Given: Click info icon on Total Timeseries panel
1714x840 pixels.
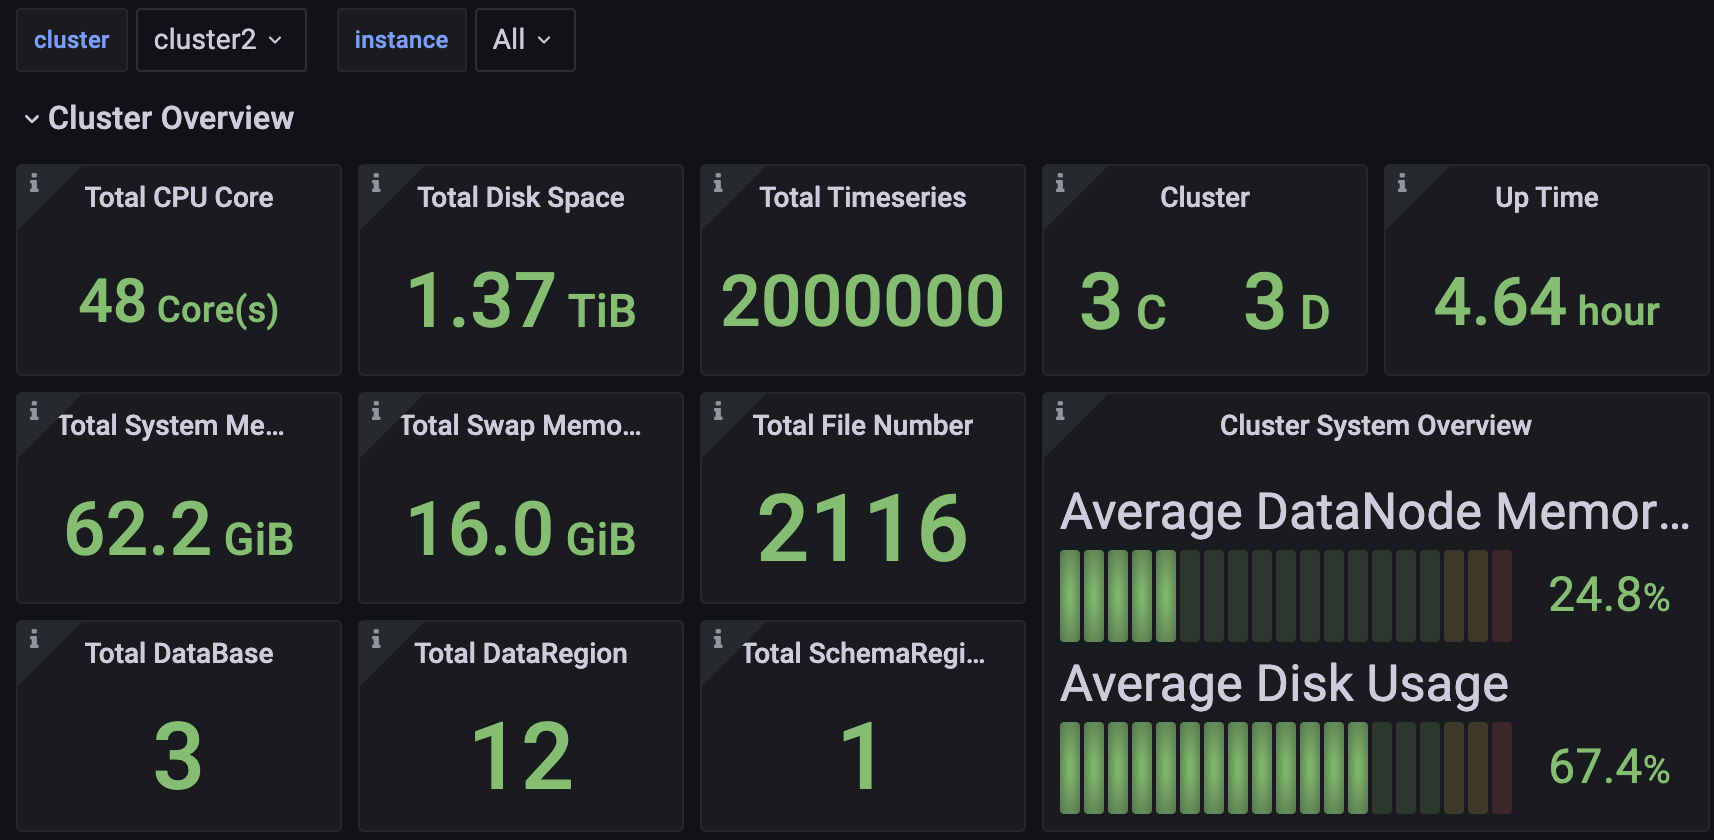Looking at the screenshot, I should [x=718, y=183].
